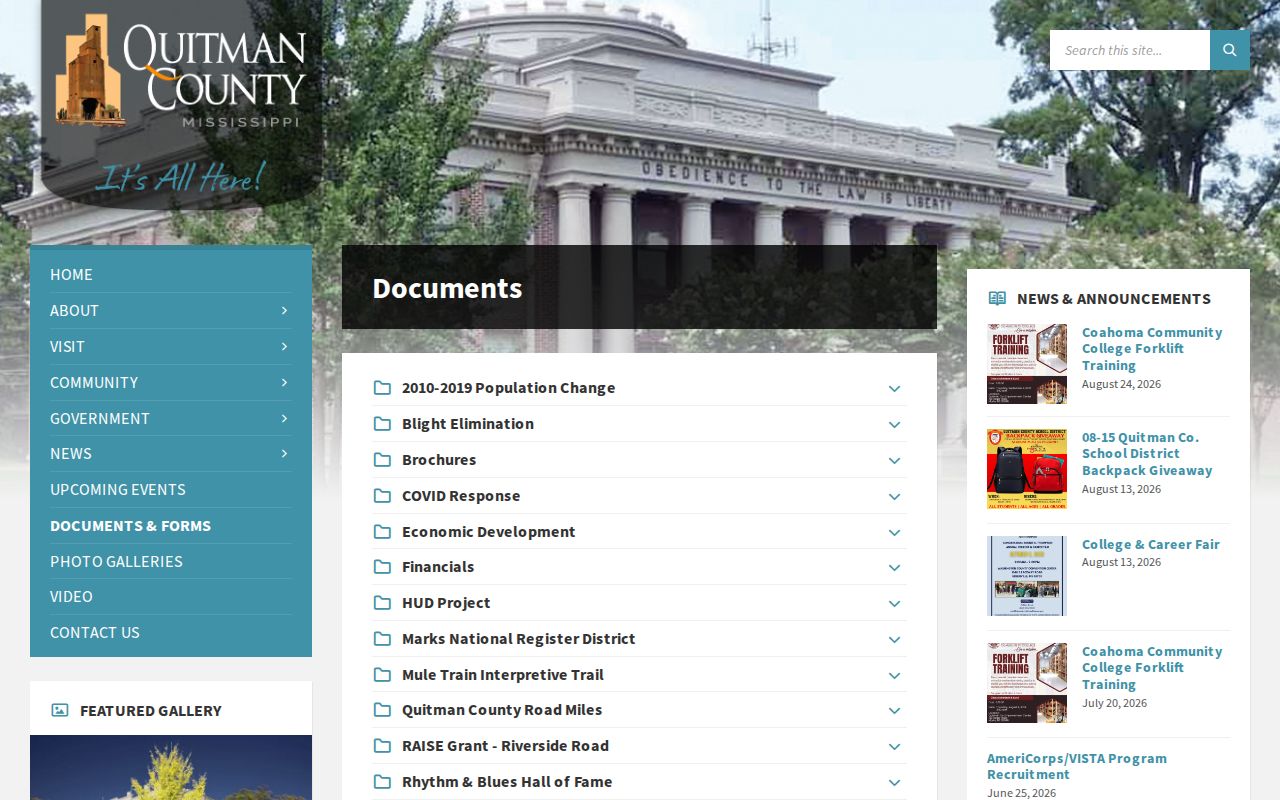Open the Featured Gallery photo

pyautogui.click(x=171, y=768)
